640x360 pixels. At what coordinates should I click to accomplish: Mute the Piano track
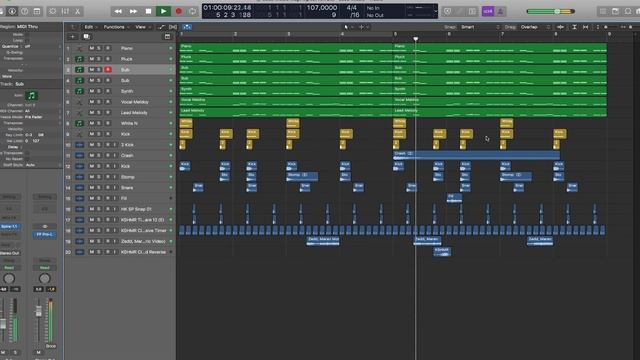pos(91,48)
